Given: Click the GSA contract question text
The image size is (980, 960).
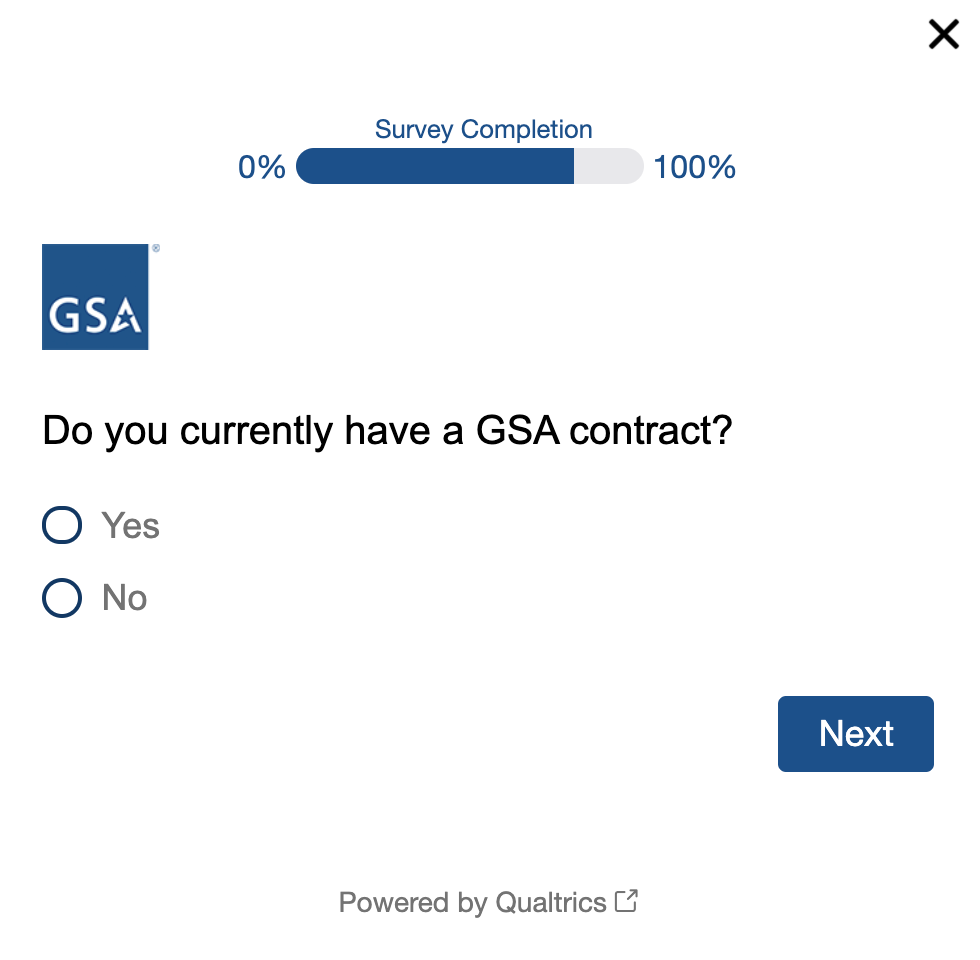Looking at the screenshot, I should point(388,431).
